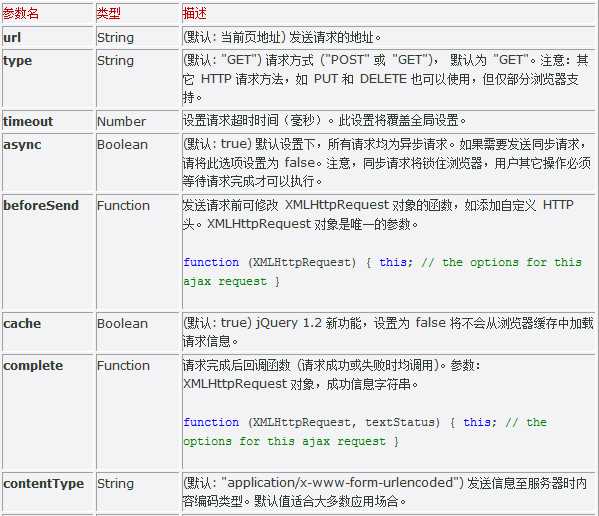Select the cache parameter name cell
Screen dimensions: 599x516
click(x=47, y=332)
